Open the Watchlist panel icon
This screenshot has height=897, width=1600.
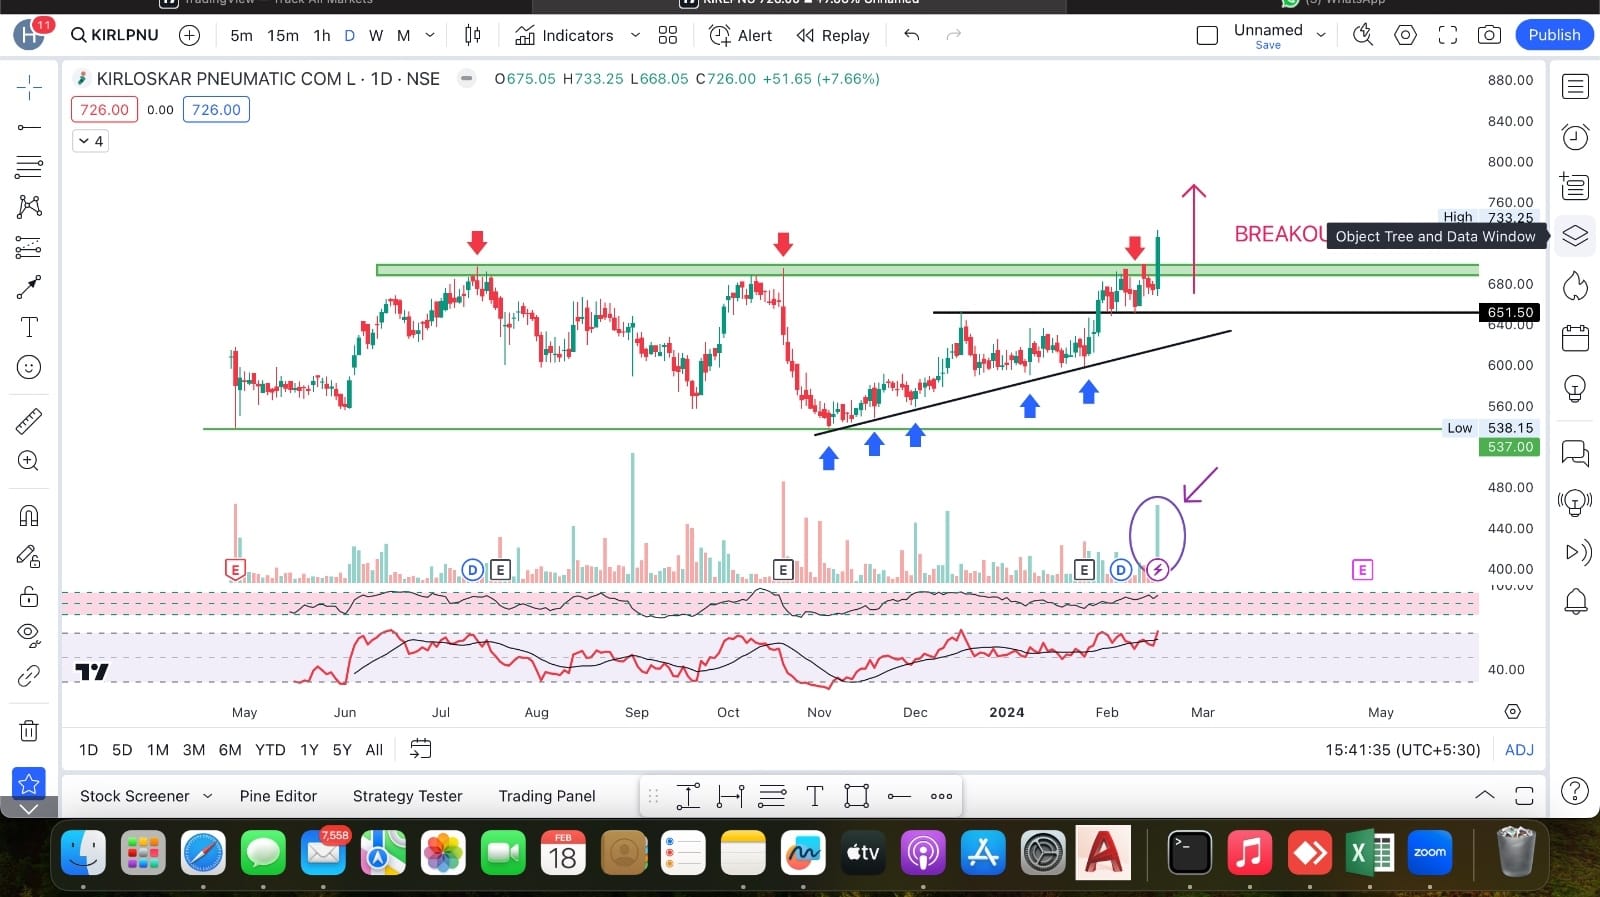coord(1575,87)
